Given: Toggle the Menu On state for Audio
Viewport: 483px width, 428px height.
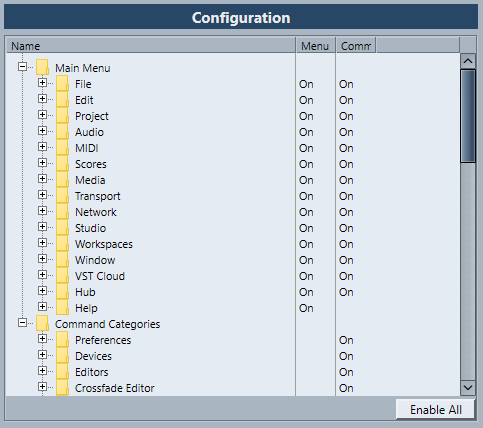Looking at the screenshot, I should coord(306,132).
